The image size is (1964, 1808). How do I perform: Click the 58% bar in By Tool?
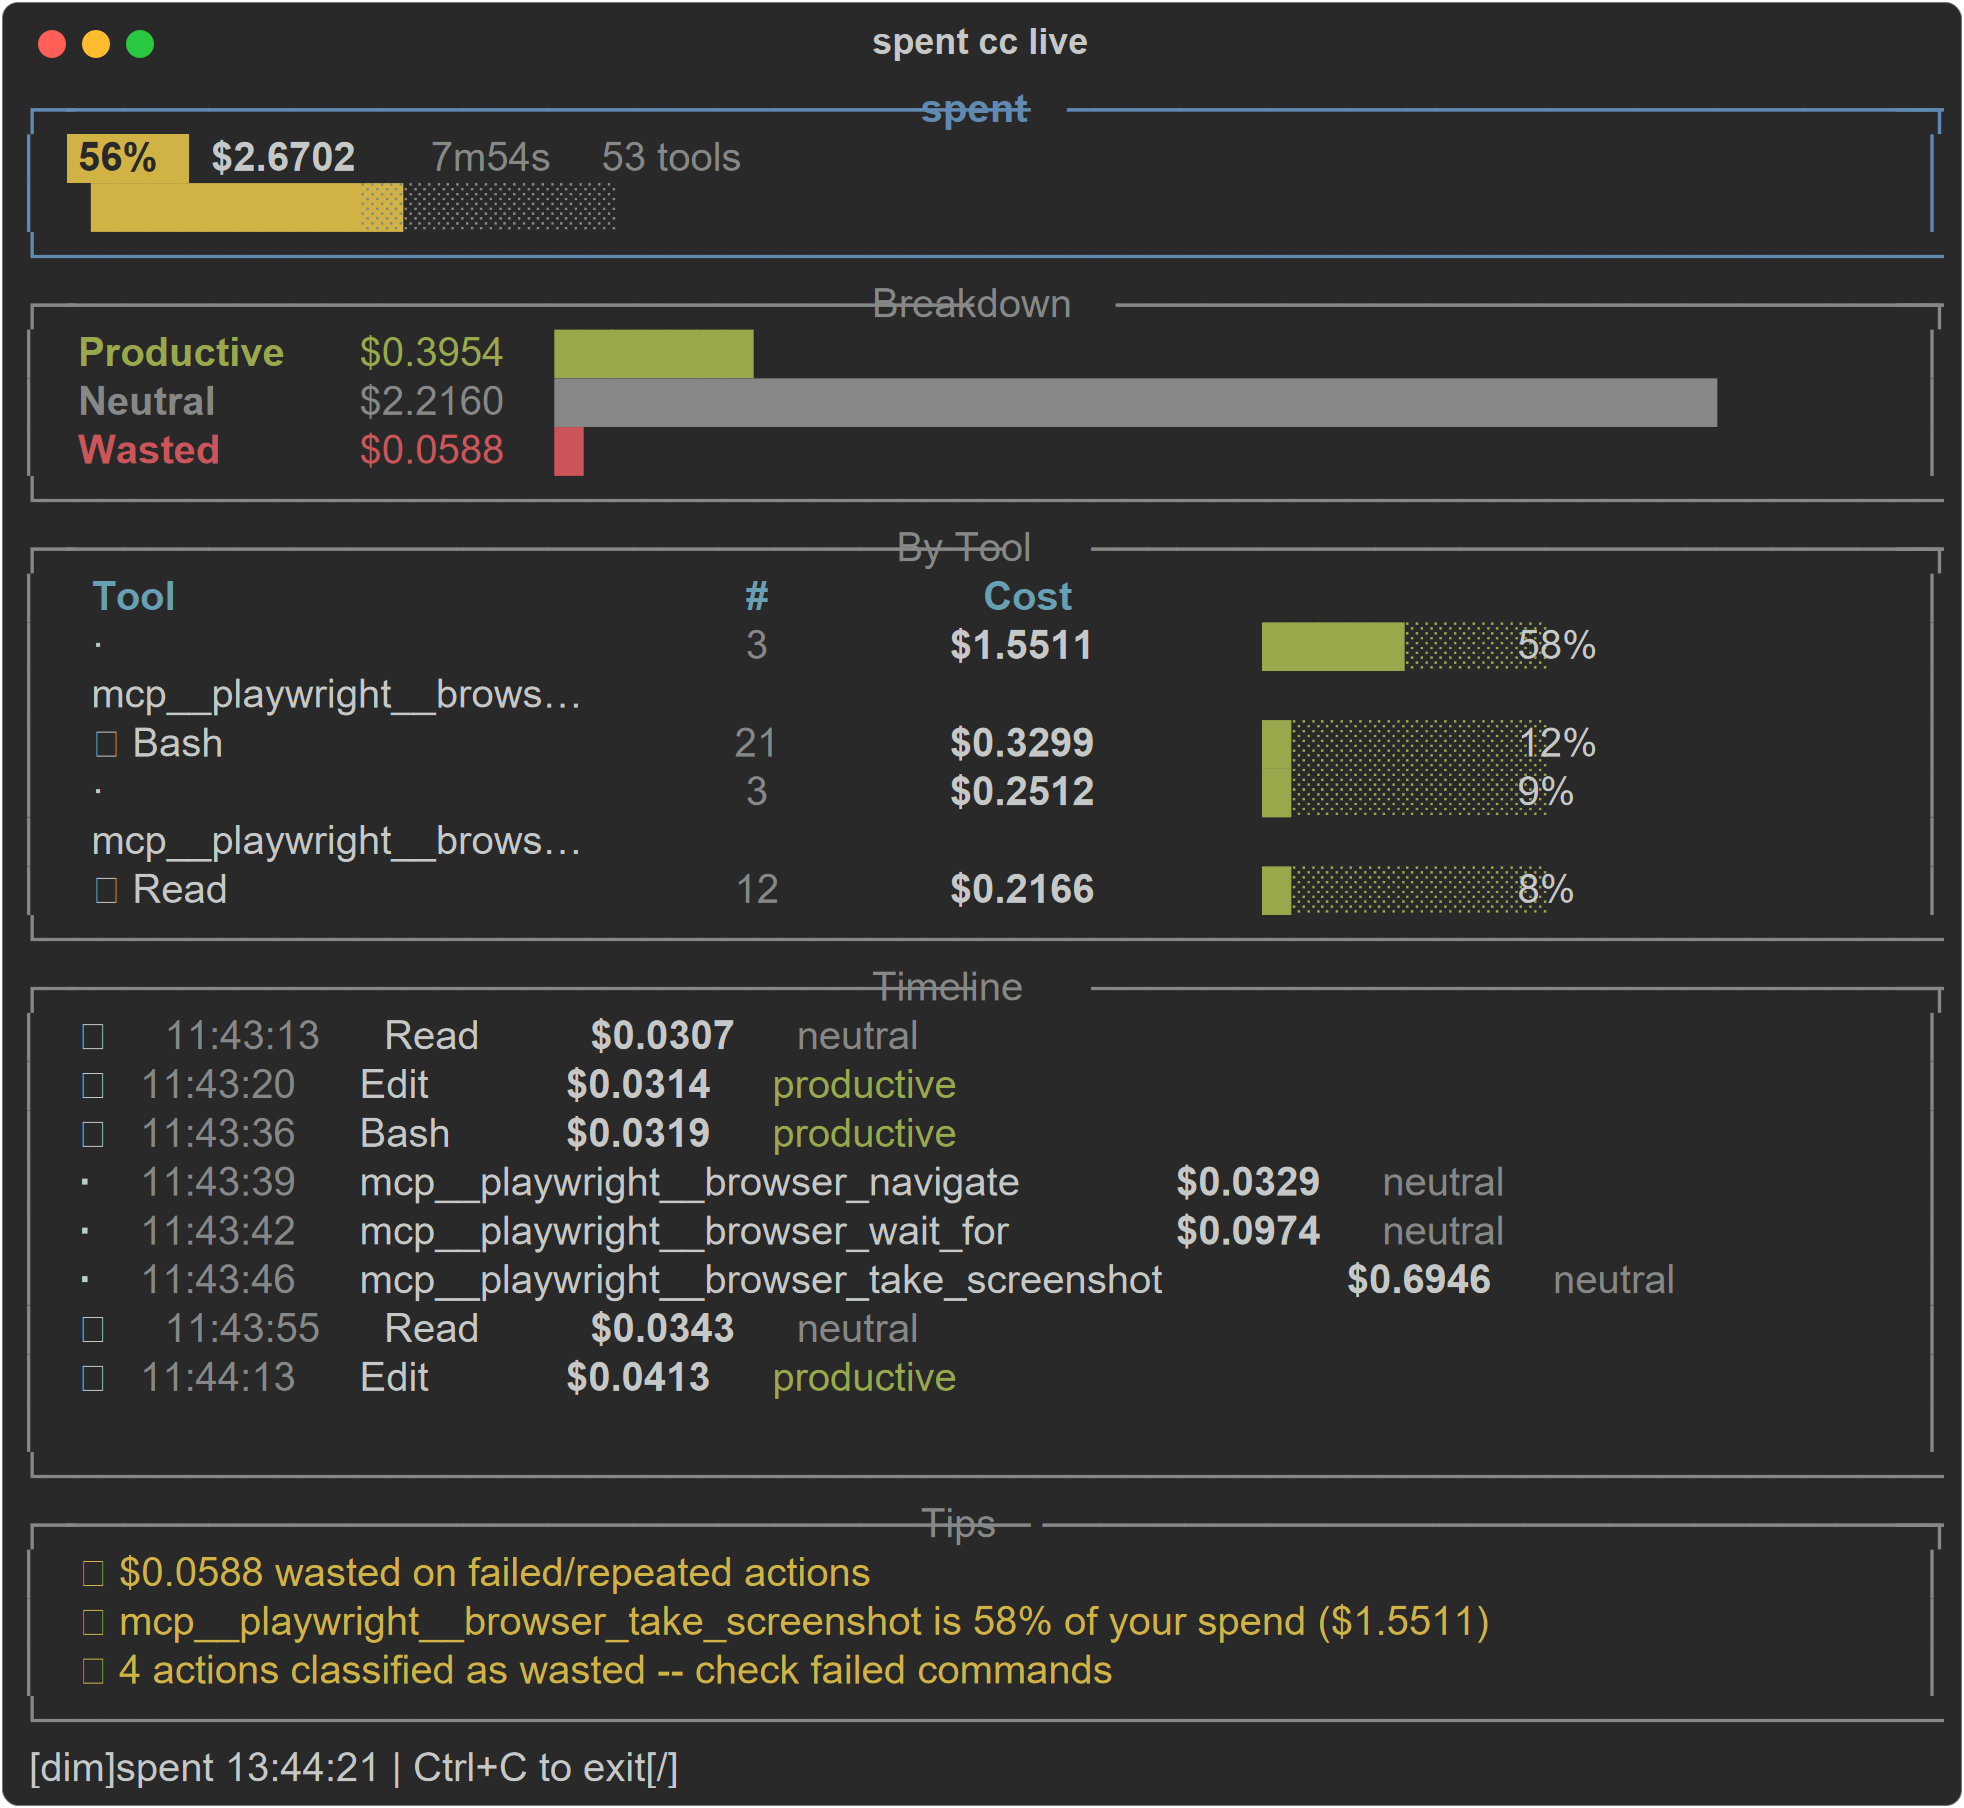click(x=1405, y=646)
